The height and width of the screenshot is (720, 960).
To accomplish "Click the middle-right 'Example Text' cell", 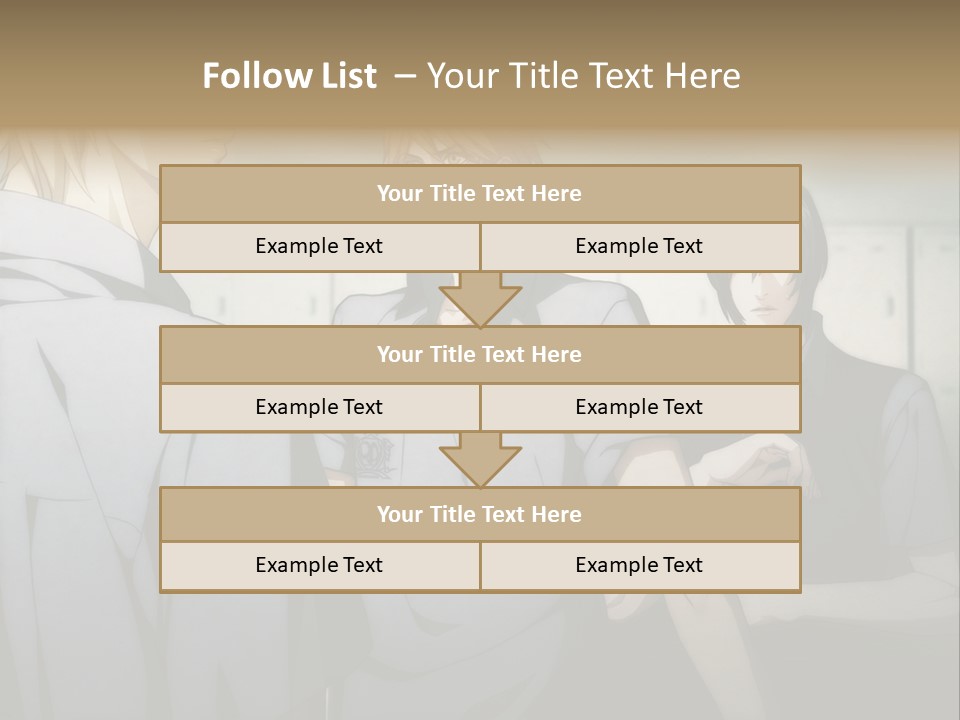I will 640,408.
